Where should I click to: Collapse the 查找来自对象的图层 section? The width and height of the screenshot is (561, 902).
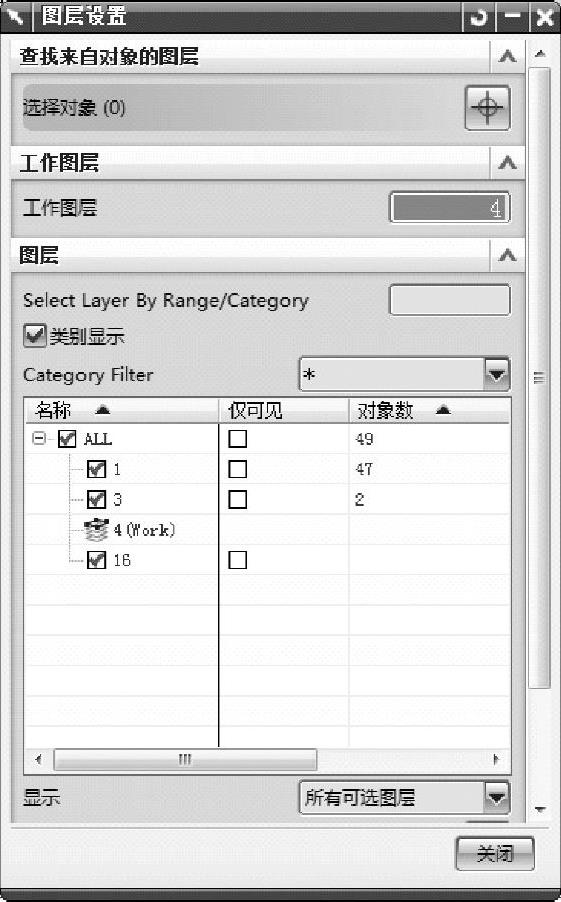pos(507,56)
